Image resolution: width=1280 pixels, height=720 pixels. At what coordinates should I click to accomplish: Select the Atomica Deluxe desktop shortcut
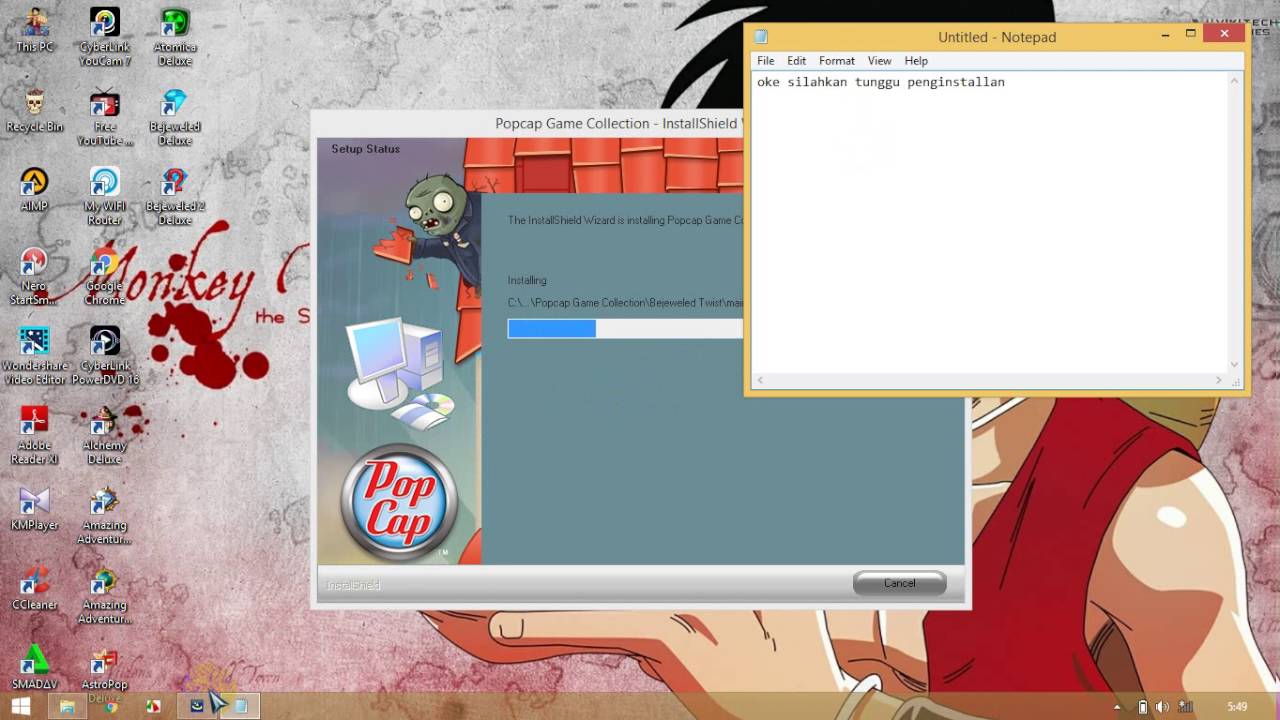coord(175,37)
